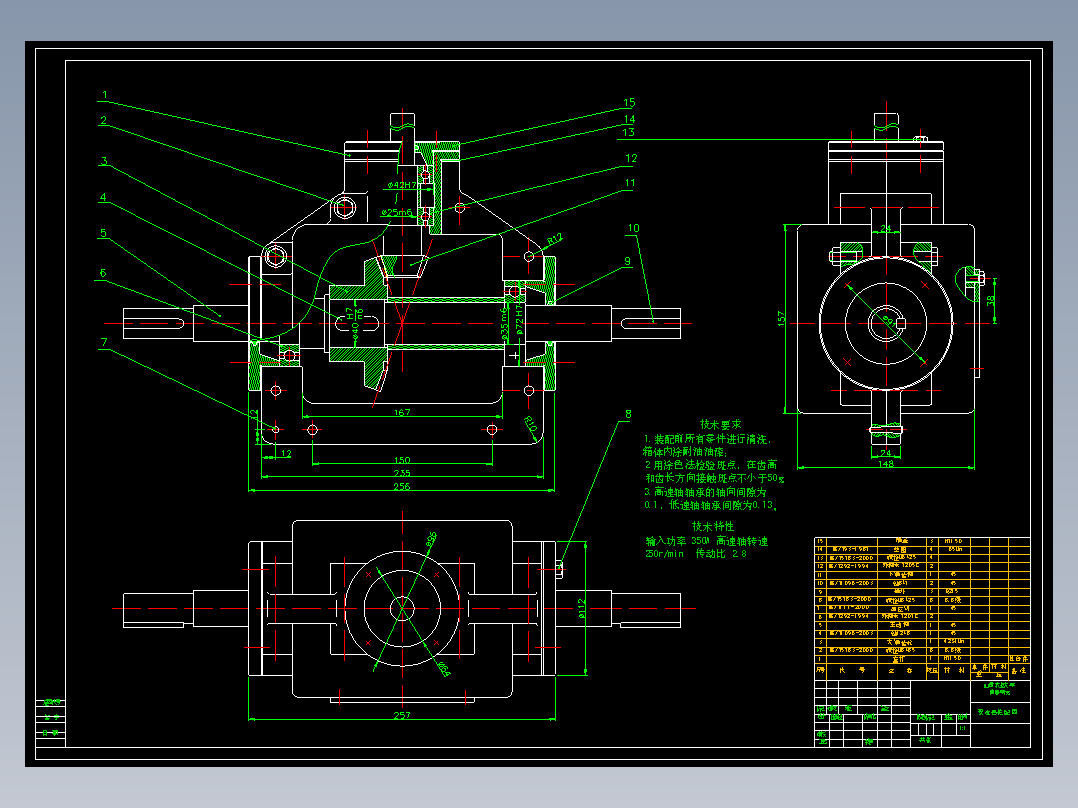Click part leader label 2

click(x=103, y=120)
